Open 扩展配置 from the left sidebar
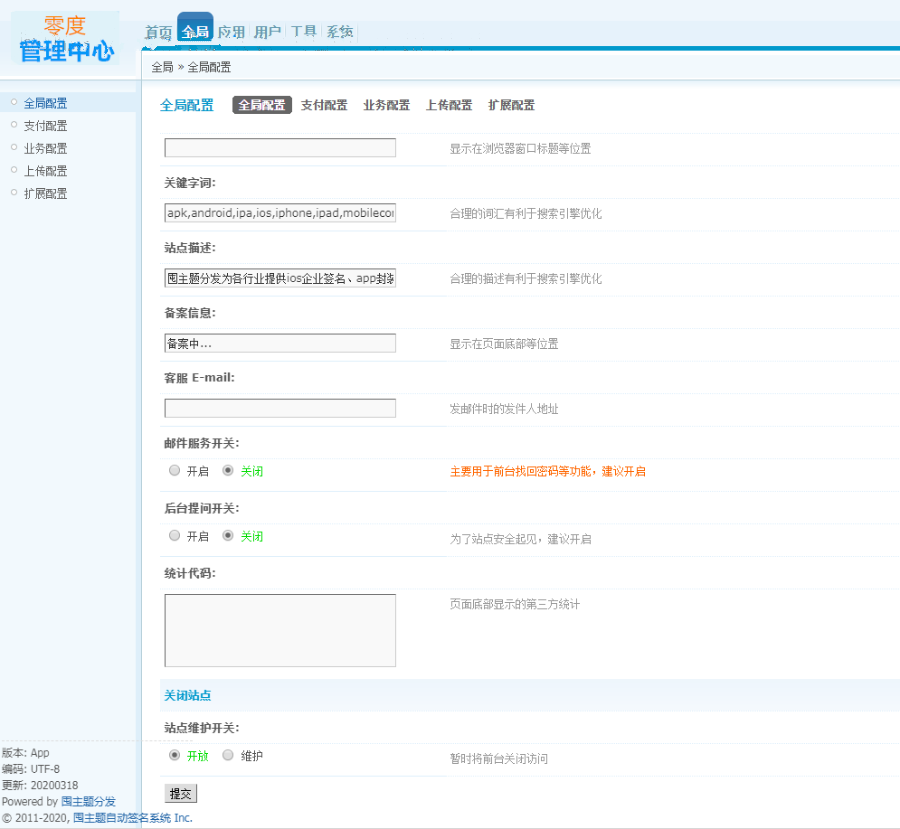Viewport: 900px width, 829px height. 44,193
